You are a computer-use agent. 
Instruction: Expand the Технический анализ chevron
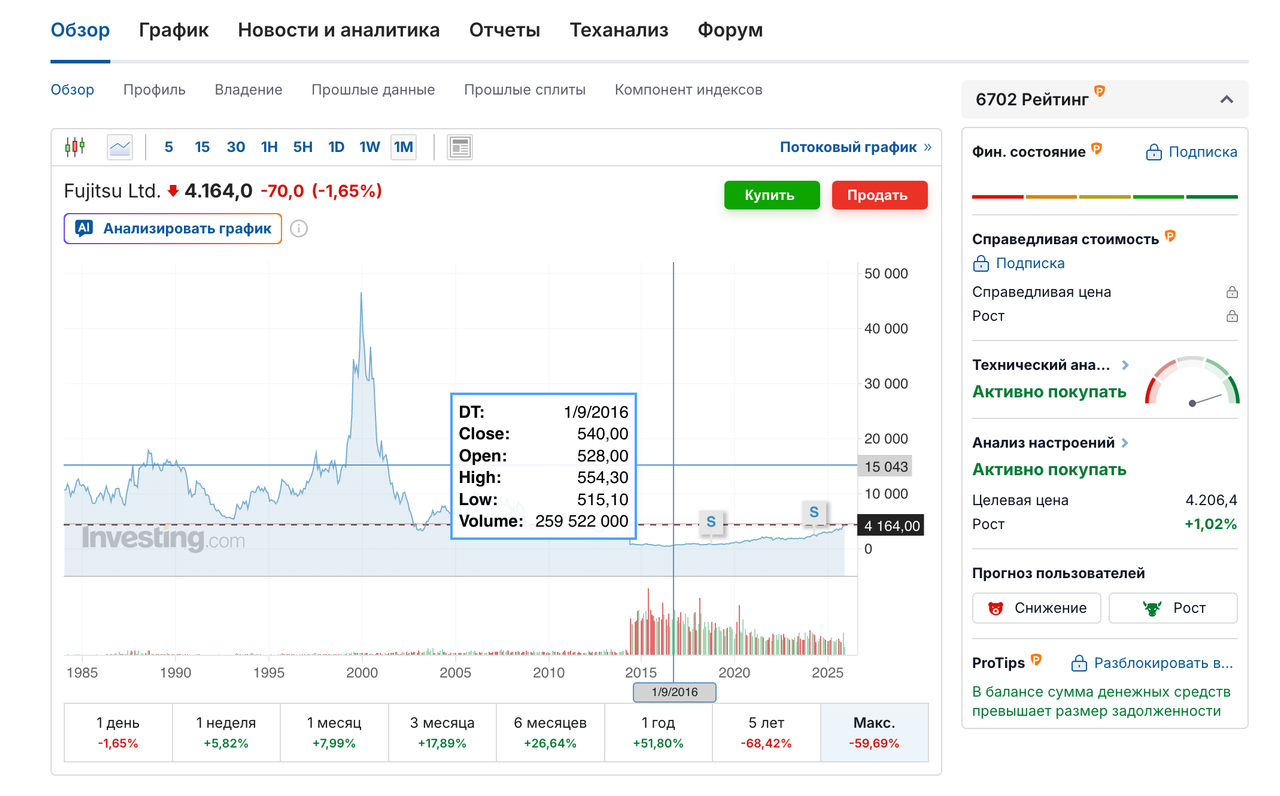pyautogui.click(x=1126, y=365)
